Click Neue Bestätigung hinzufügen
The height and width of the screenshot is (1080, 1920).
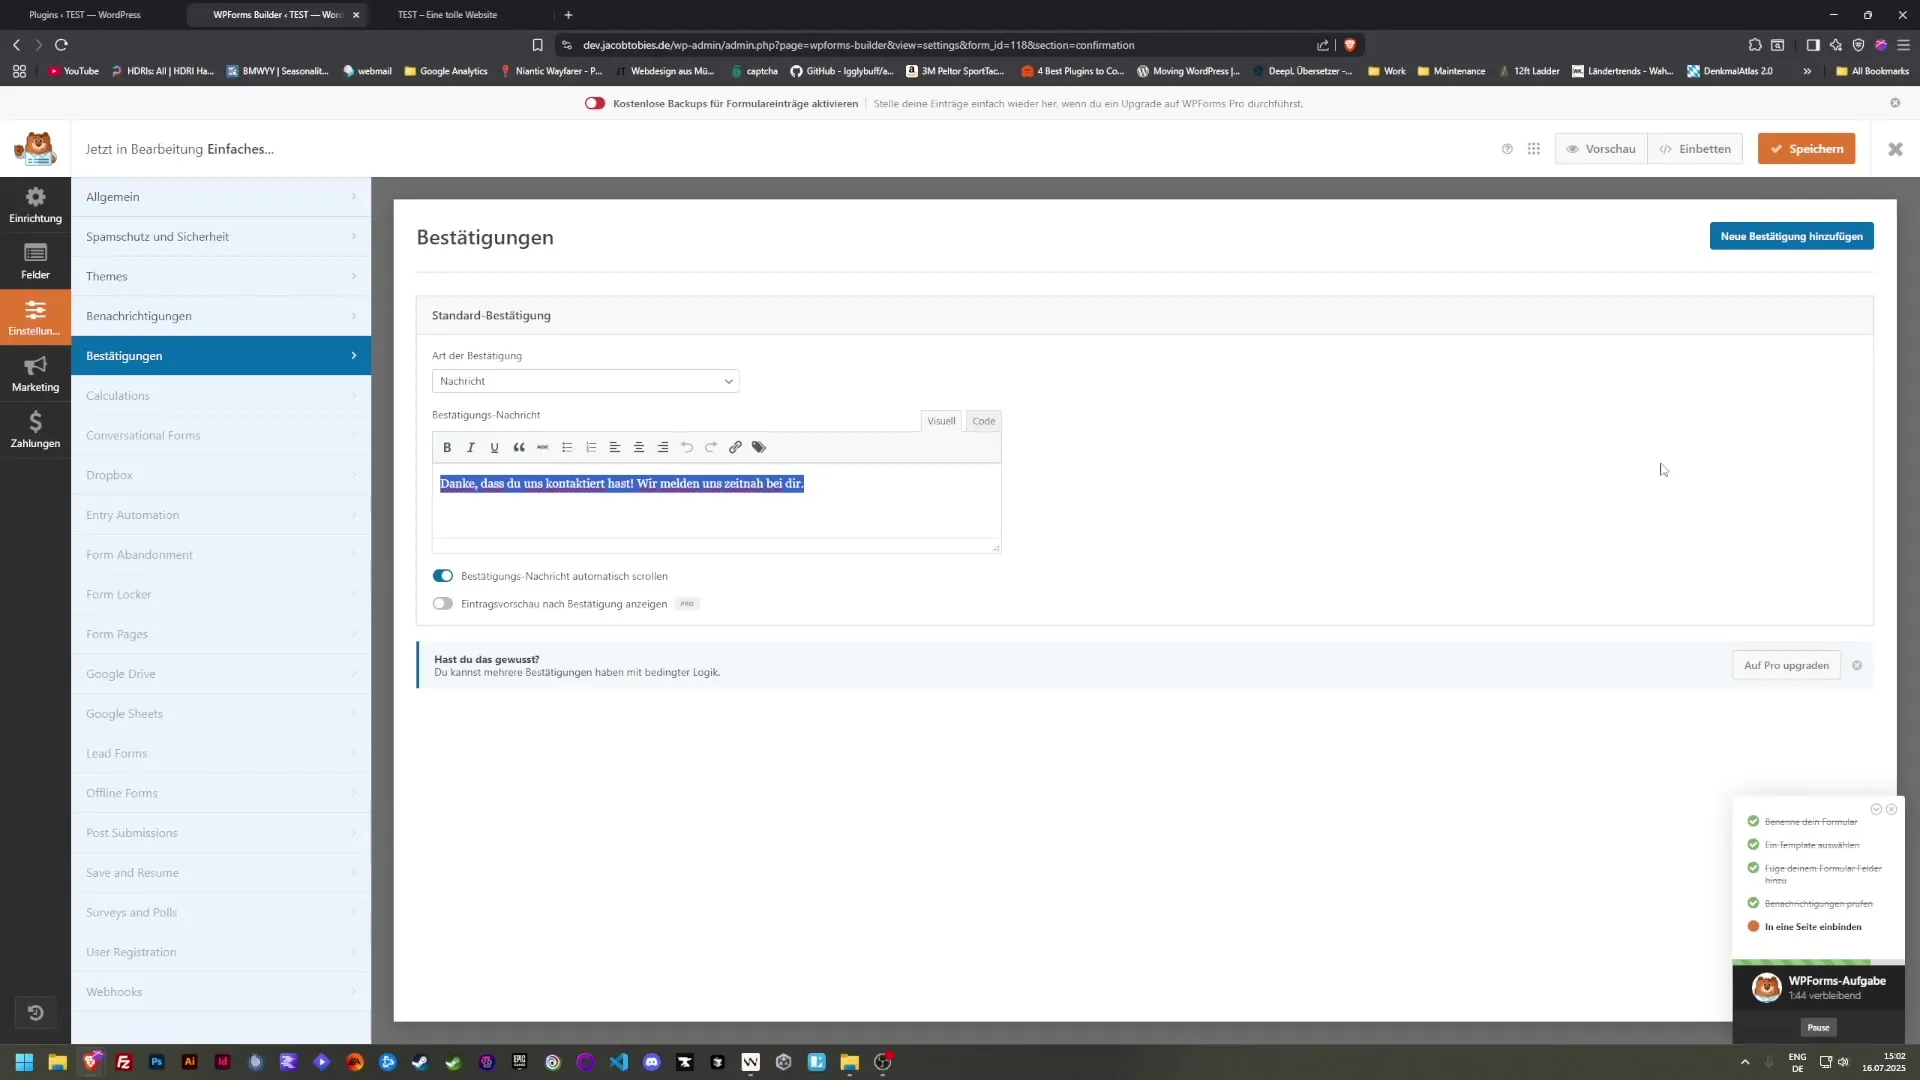coord(1791,235)
